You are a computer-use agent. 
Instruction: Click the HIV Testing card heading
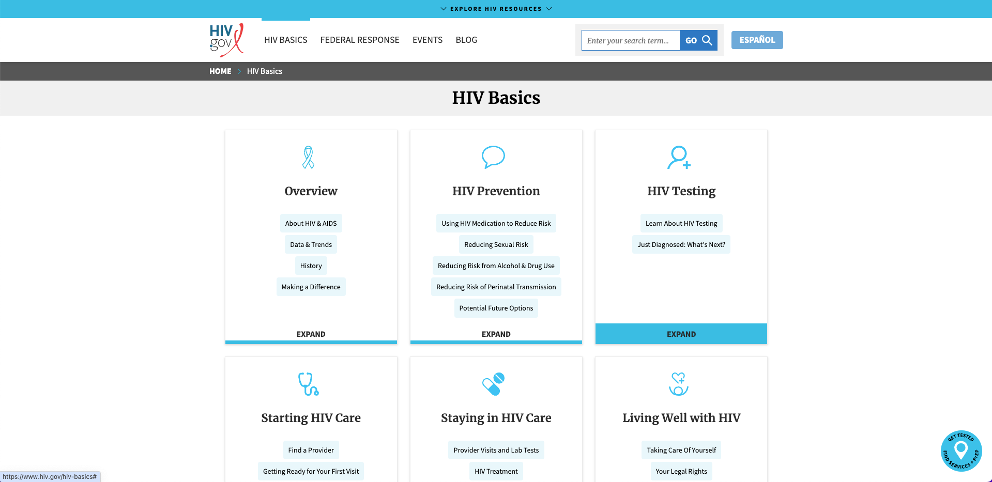click(681, 191)
